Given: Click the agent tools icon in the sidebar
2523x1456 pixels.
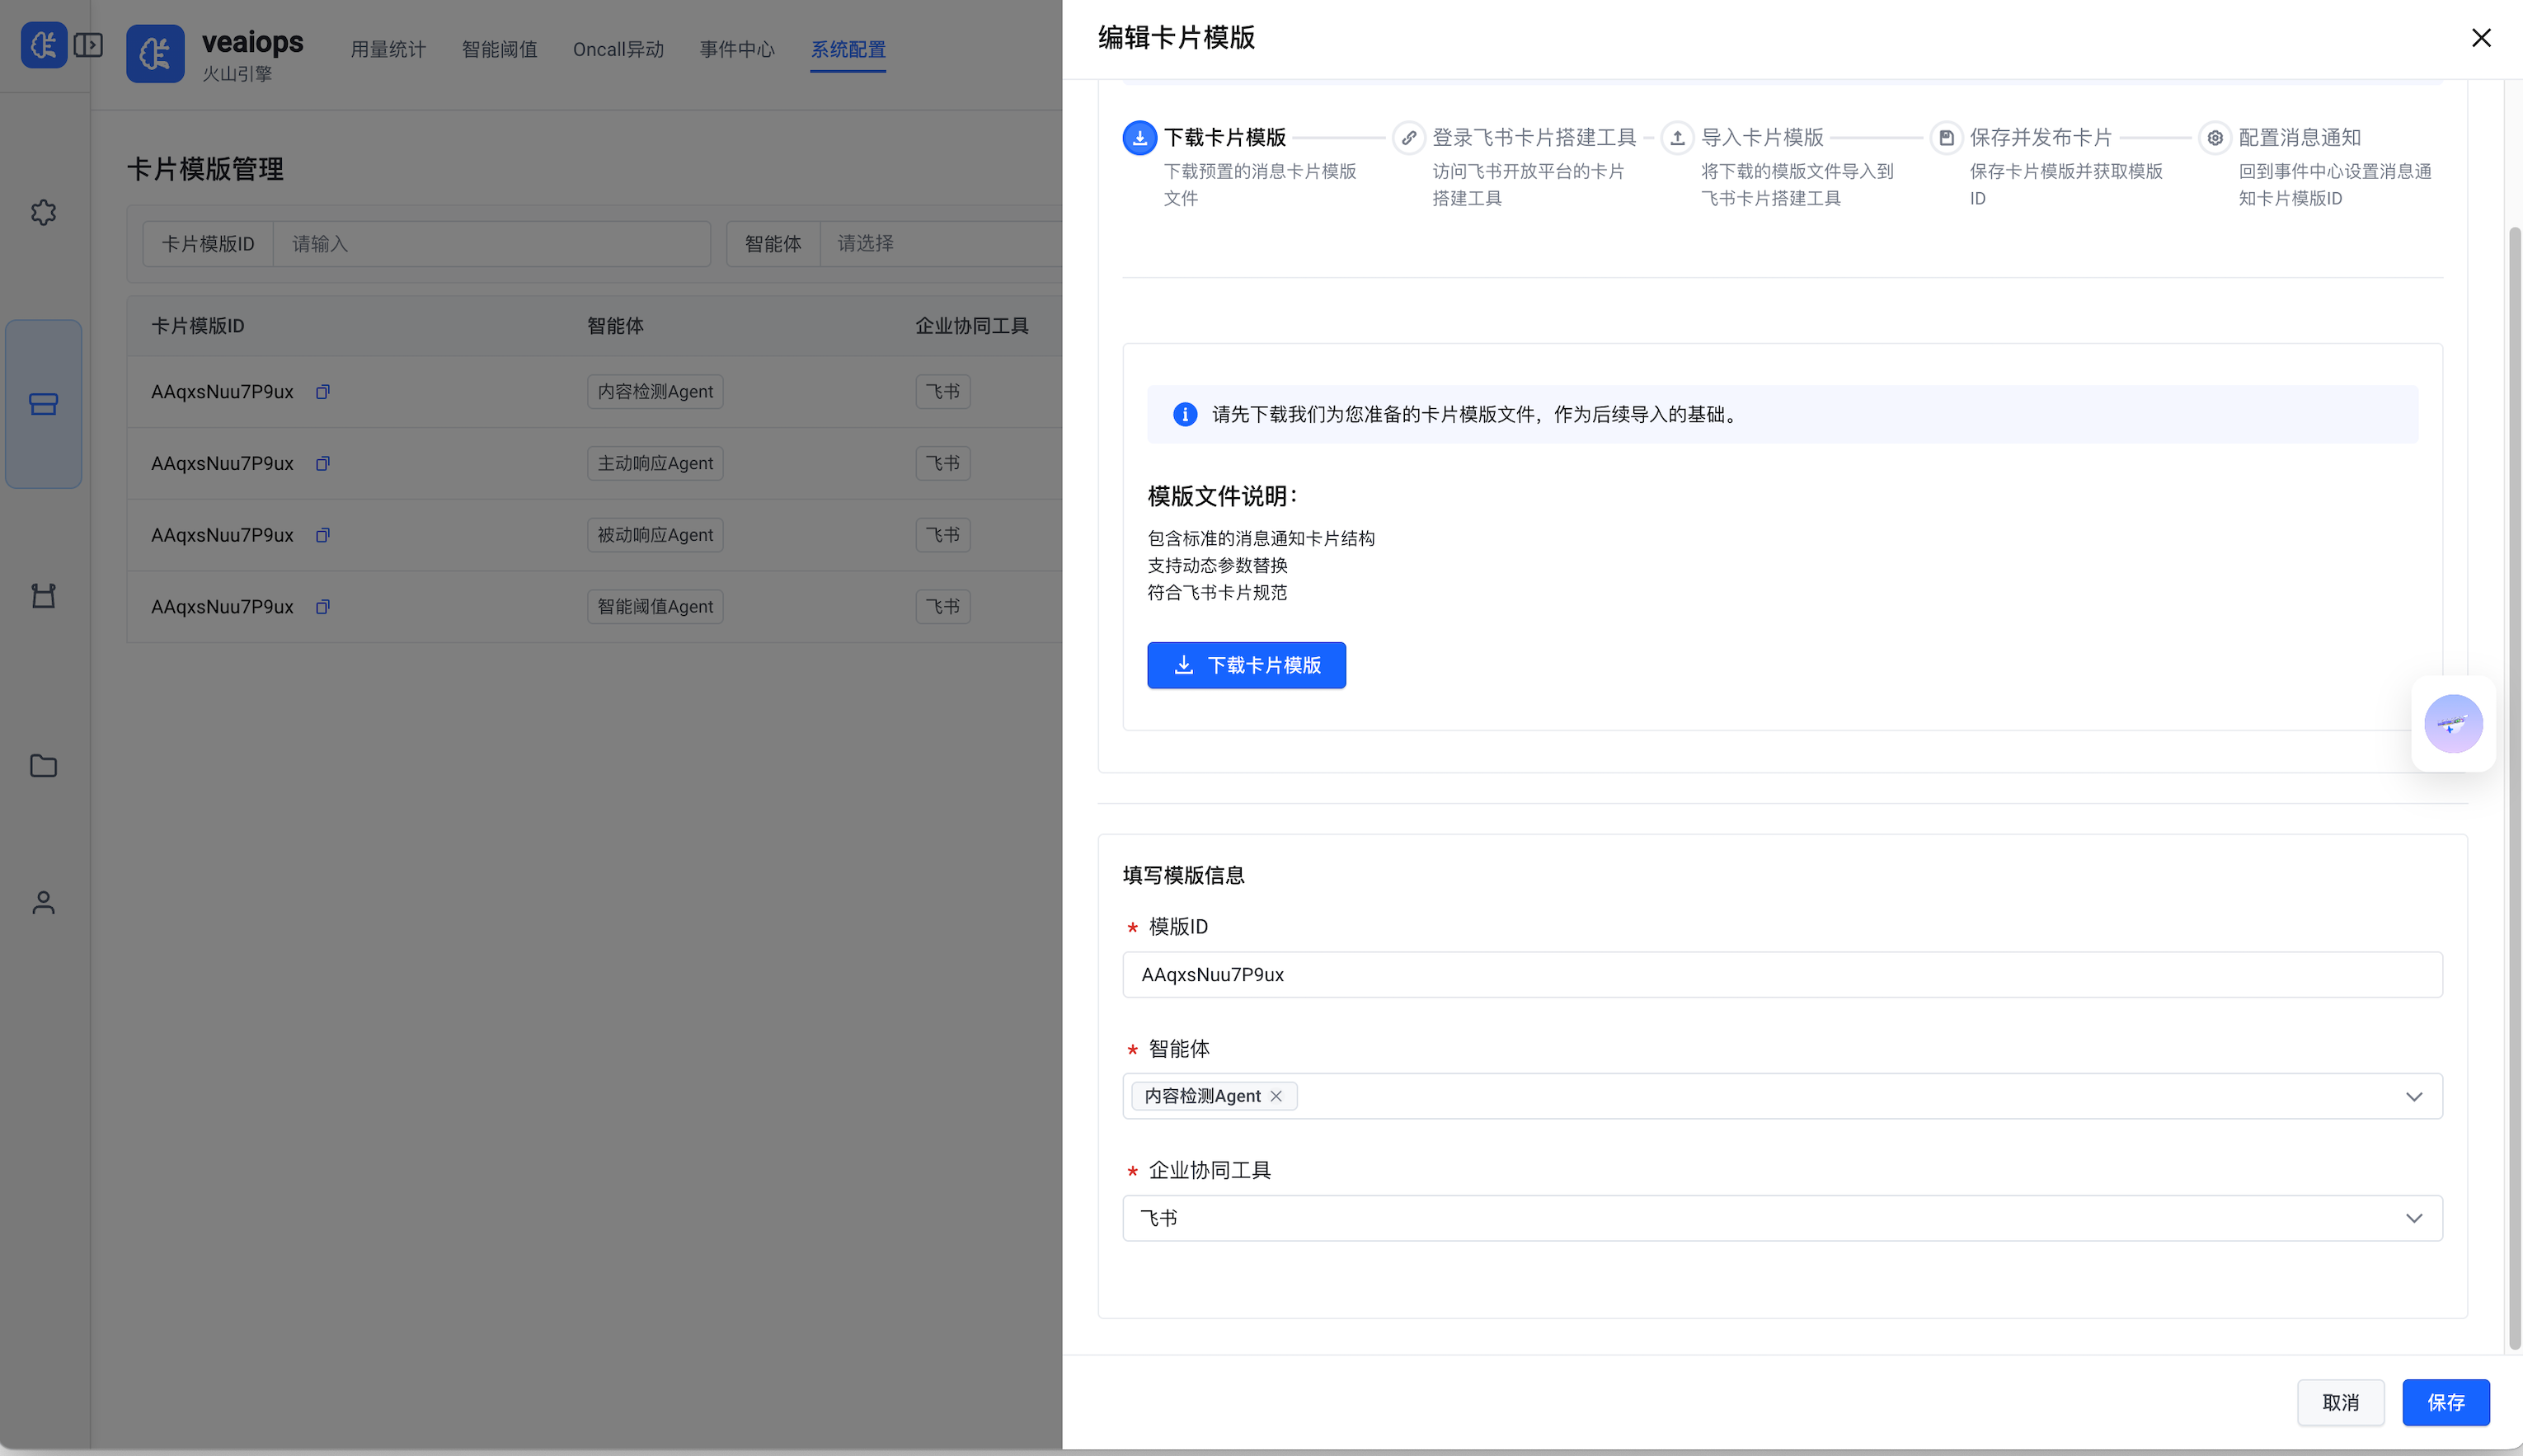Looking at the screenshot, I should [x=43, y=595].
